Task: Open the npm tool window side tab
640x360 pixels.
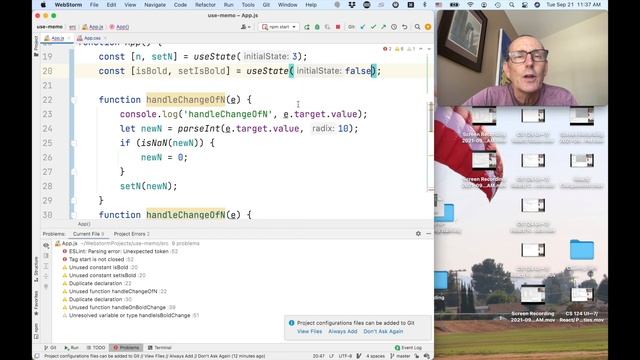Action: (x=36, y=331)
